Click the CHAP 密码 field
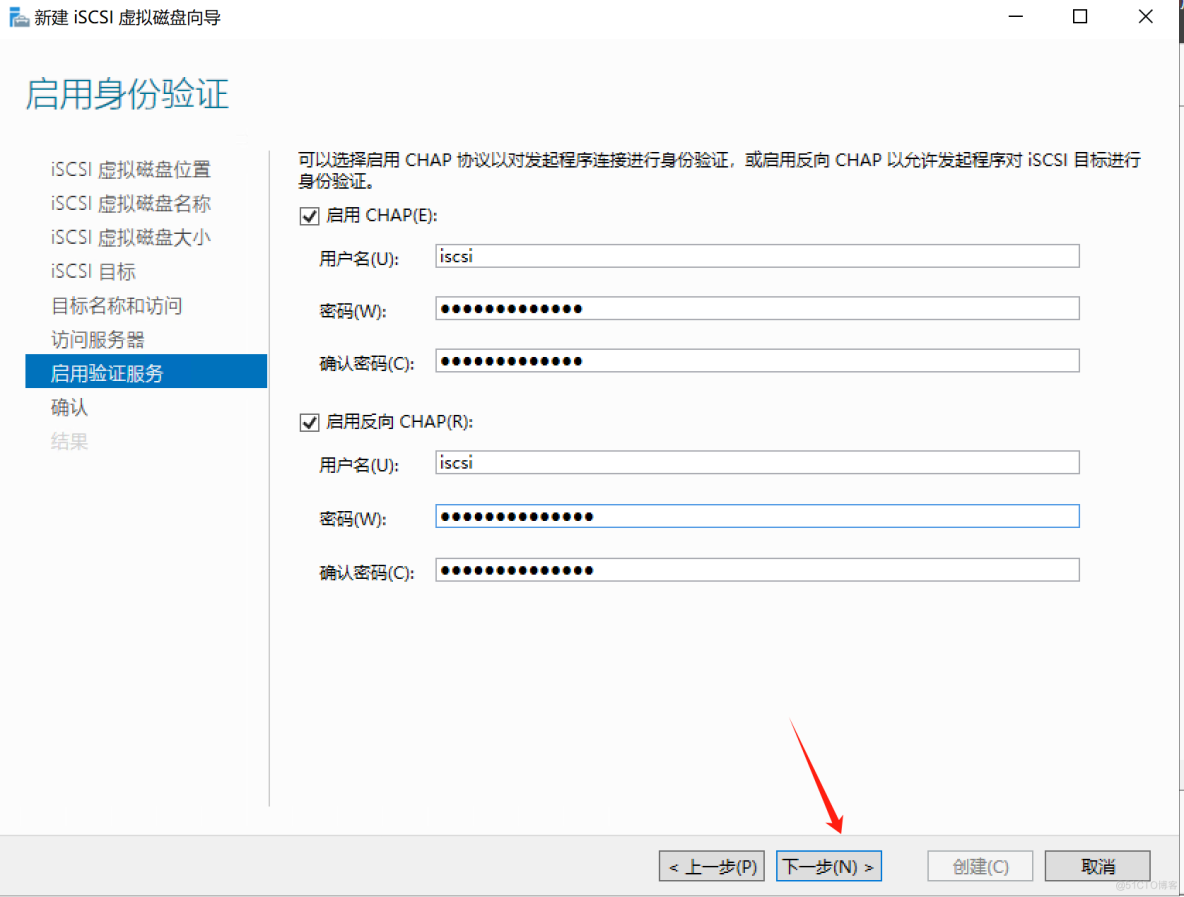Image resolution: width=1184 pixels, height=897 pixels. 757,308
